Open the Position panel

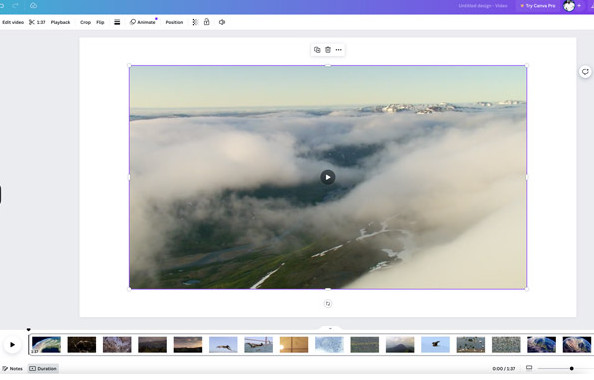174,22
